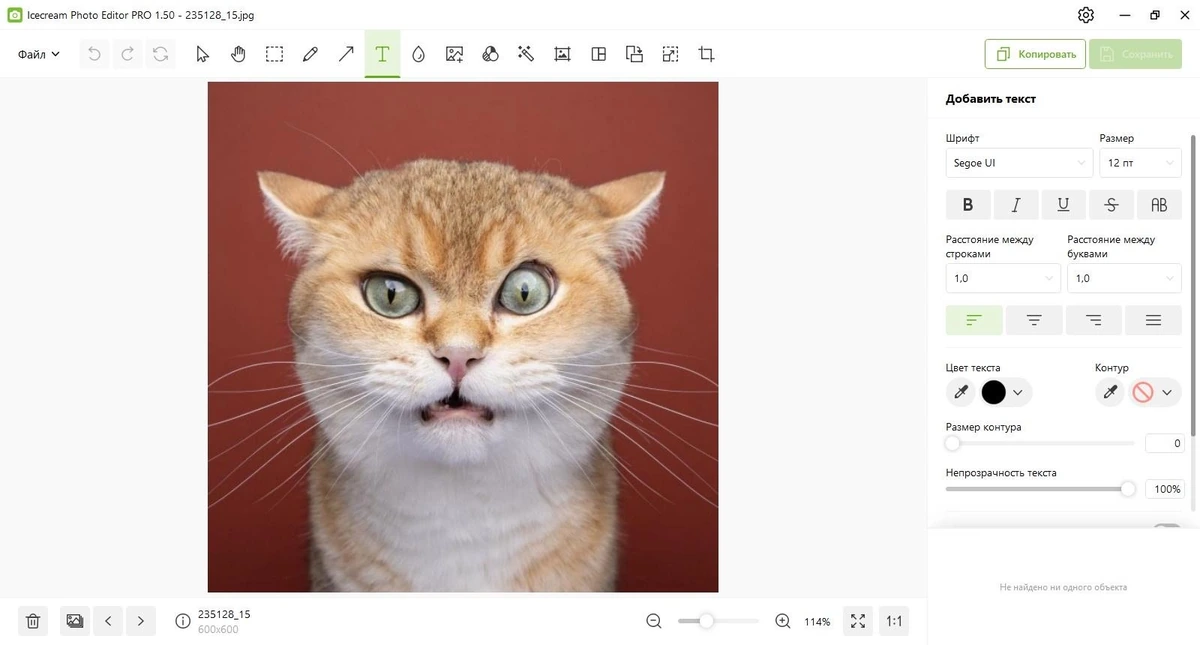Click the Непрозрачность текста slider handle
1200x645 pixels.
1128,489
